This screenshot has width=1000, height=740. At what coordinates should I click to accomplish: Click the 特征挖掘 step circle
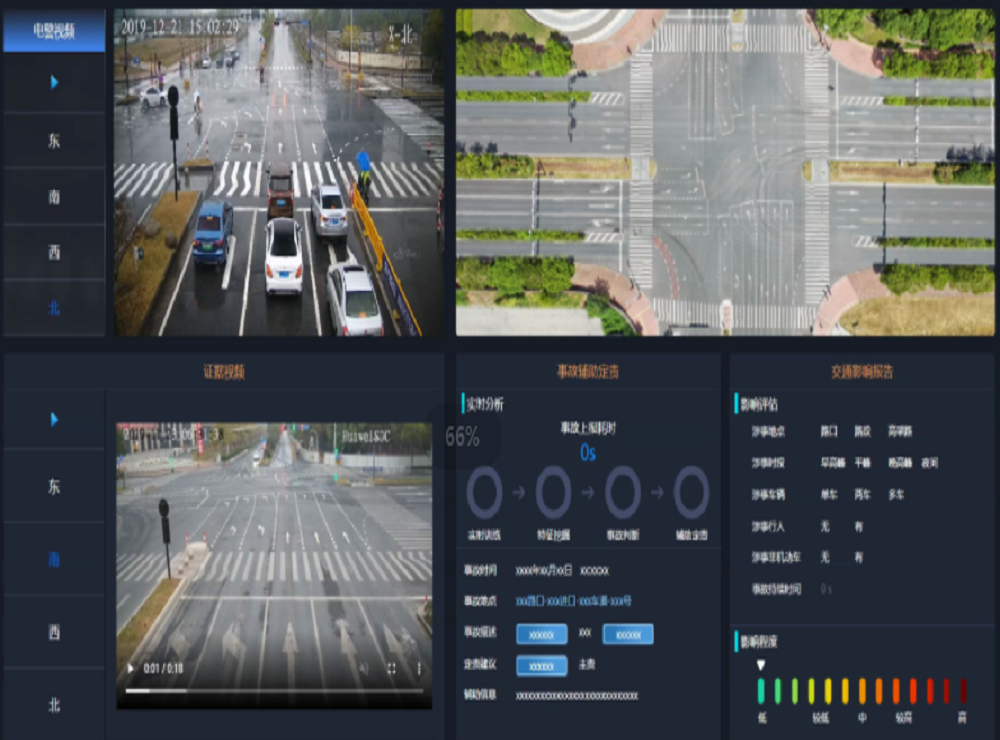pos(553,493)
